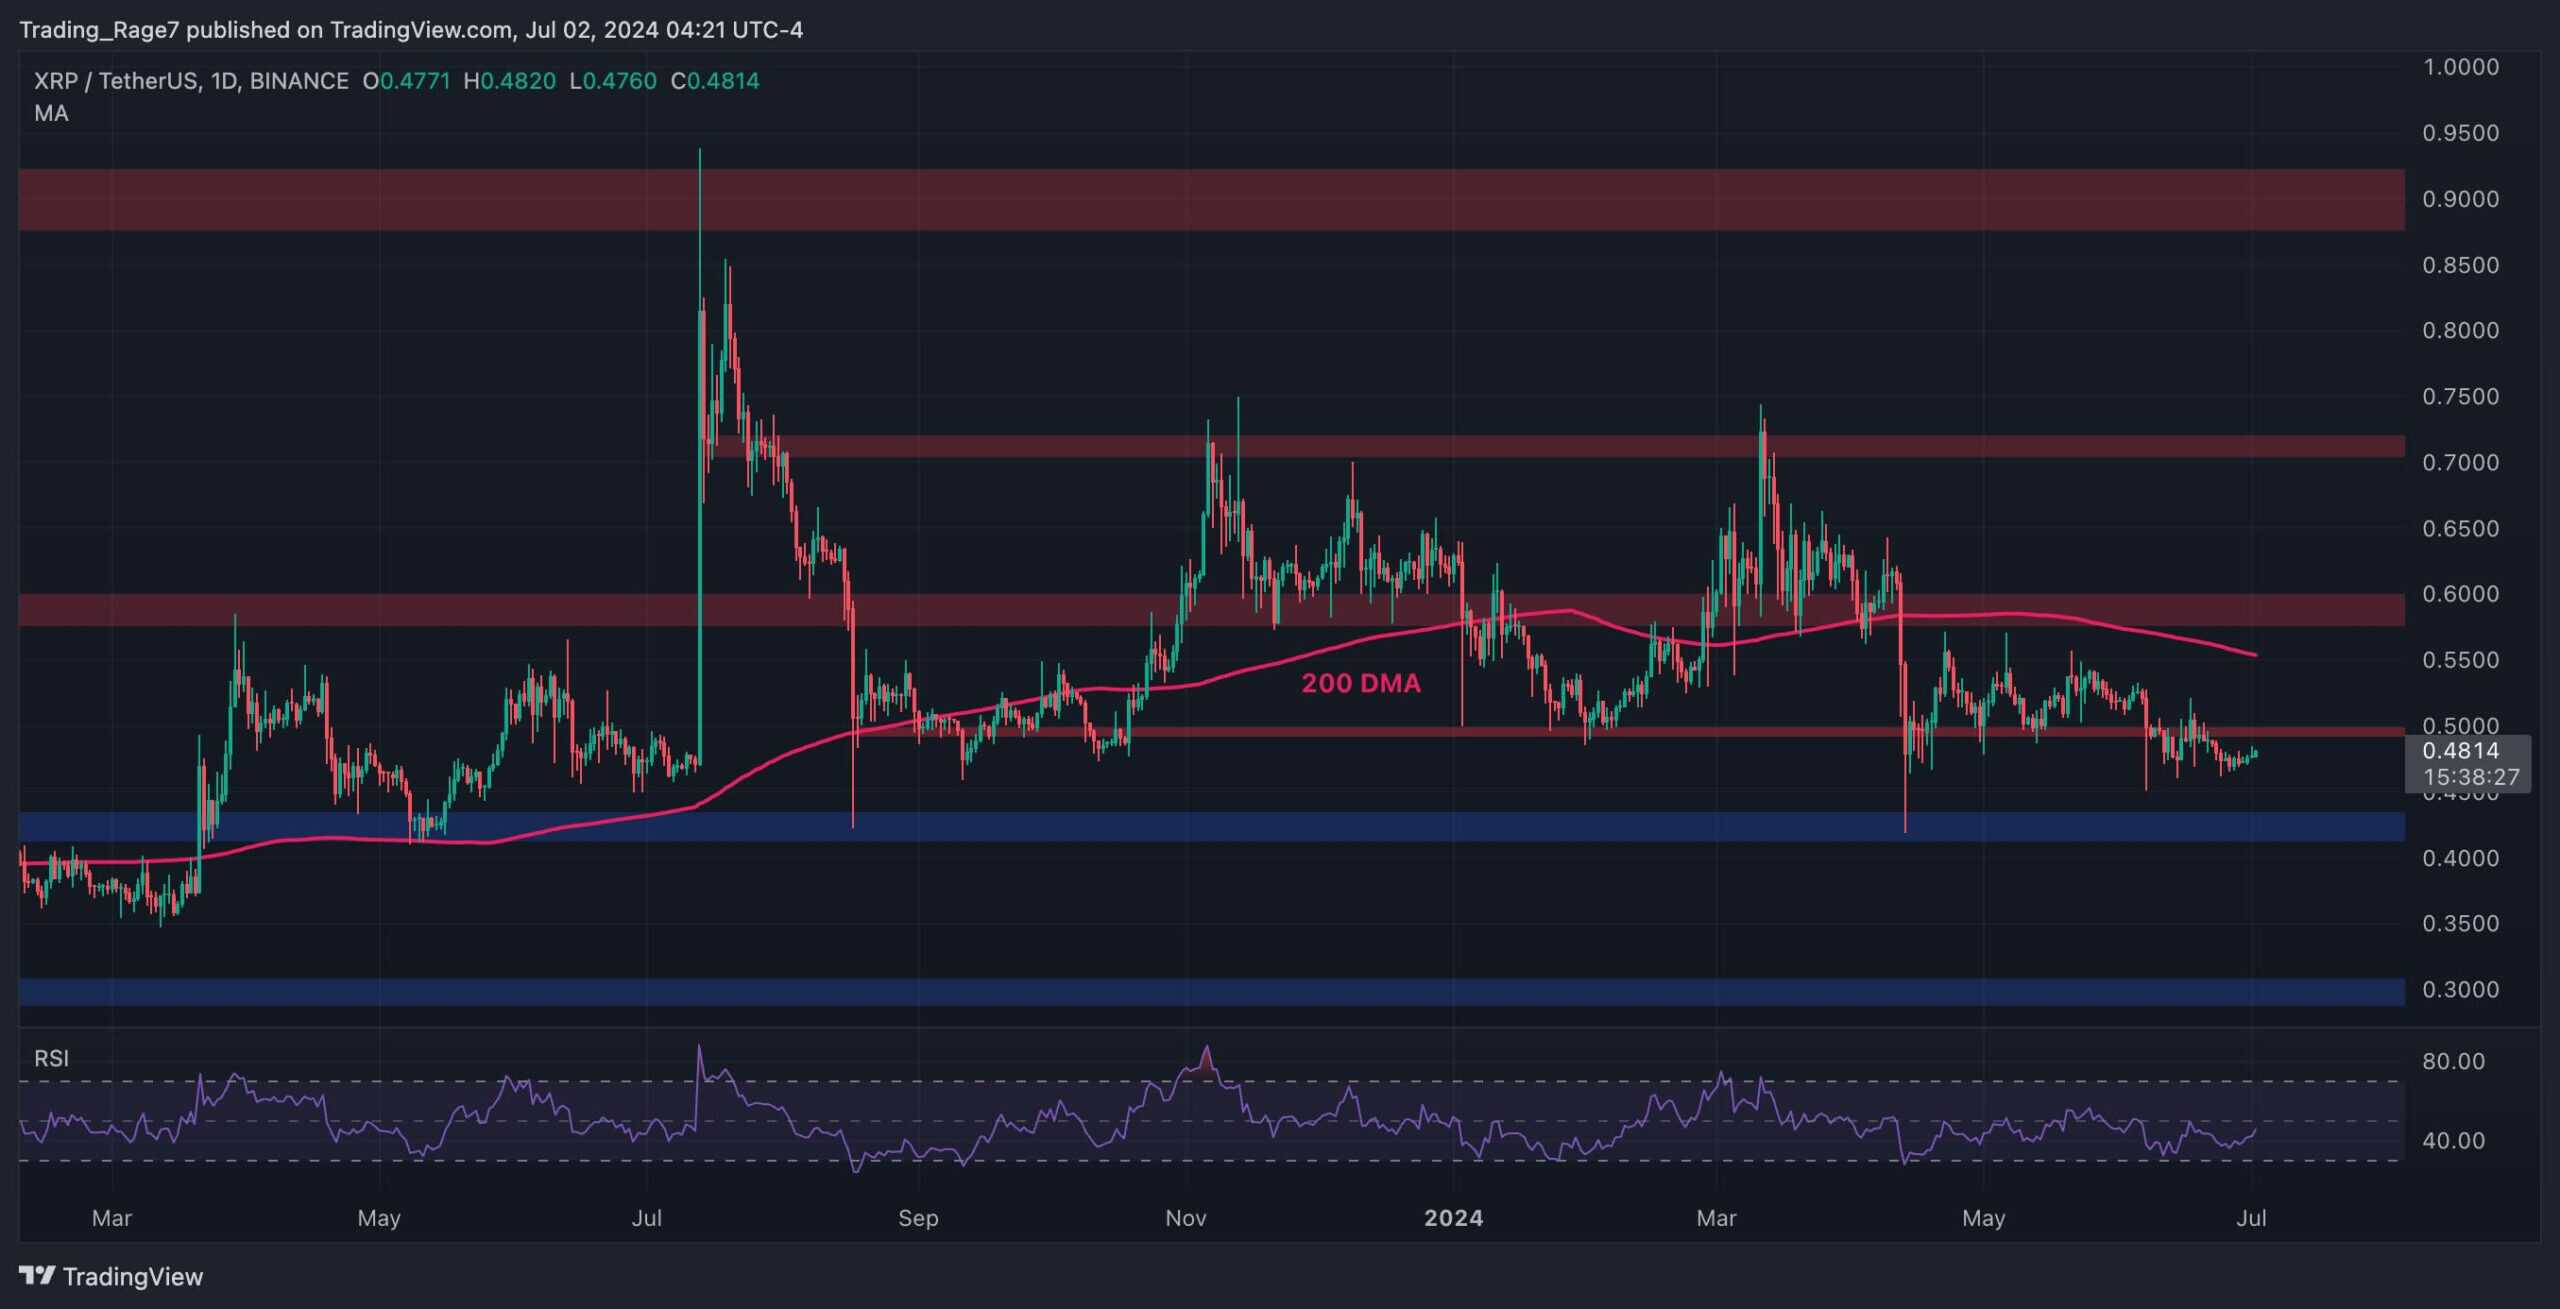Click the 0.6000 price axis label

(2460, 594)
